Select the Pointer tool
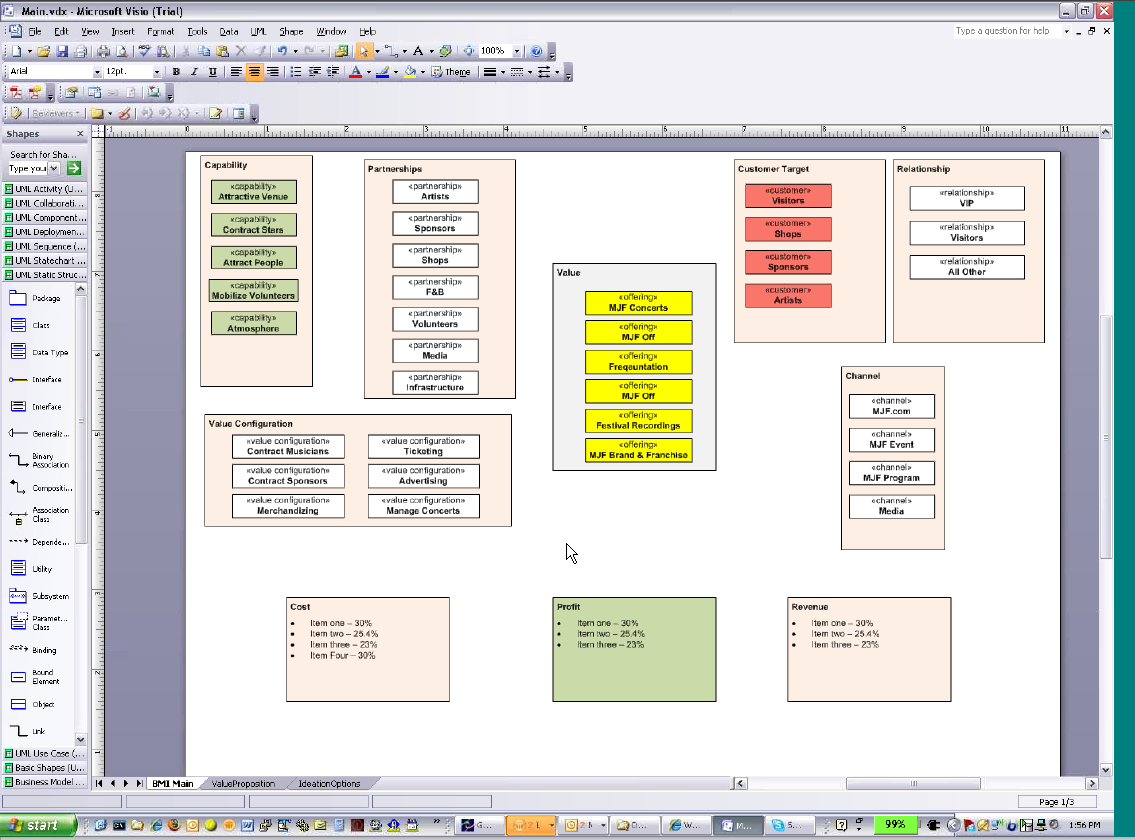The width and height of the screenshot is (1135, 840). 365,51
